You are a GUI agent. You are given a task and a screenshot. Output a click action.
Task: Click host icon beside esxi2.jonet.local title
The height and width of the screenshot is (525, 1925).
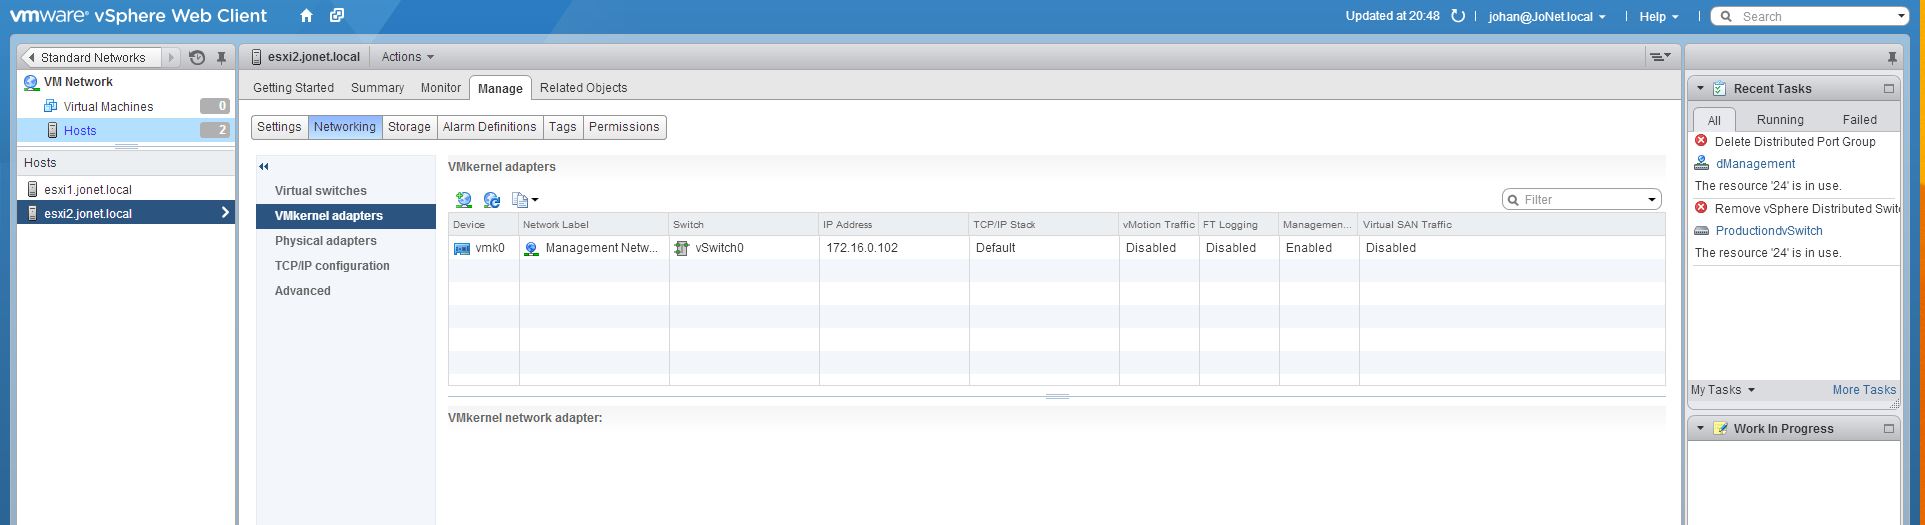coord(257,57)
